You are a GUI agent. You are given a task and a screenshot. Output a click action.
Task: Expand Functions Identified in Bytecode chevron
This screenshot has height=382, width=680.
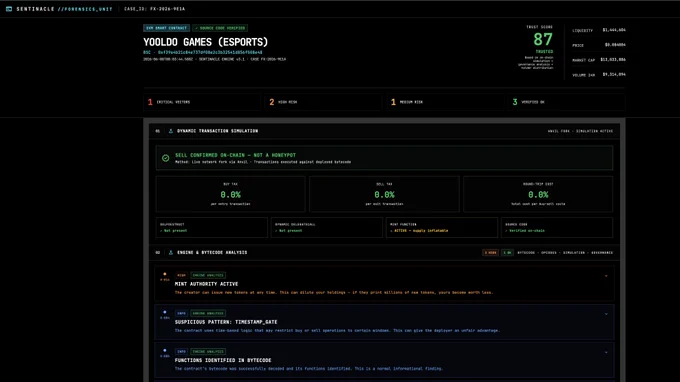pos(606,352)
